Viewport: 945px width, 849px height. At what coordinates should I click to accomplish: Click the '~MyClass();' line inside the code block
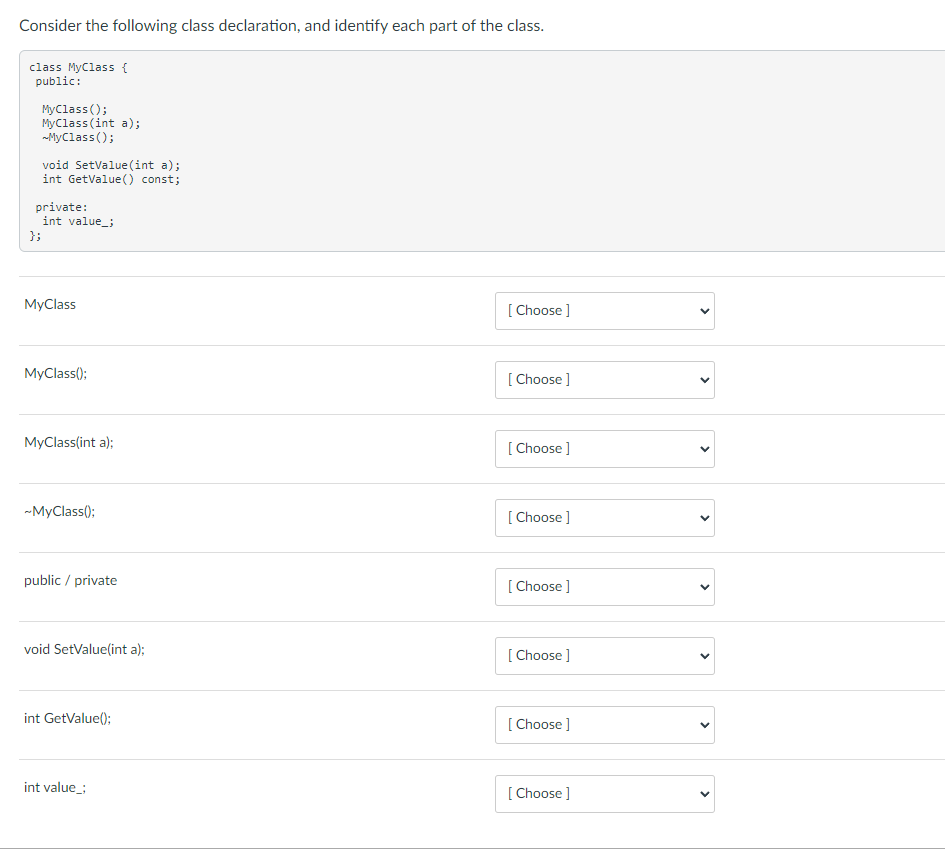77,137
